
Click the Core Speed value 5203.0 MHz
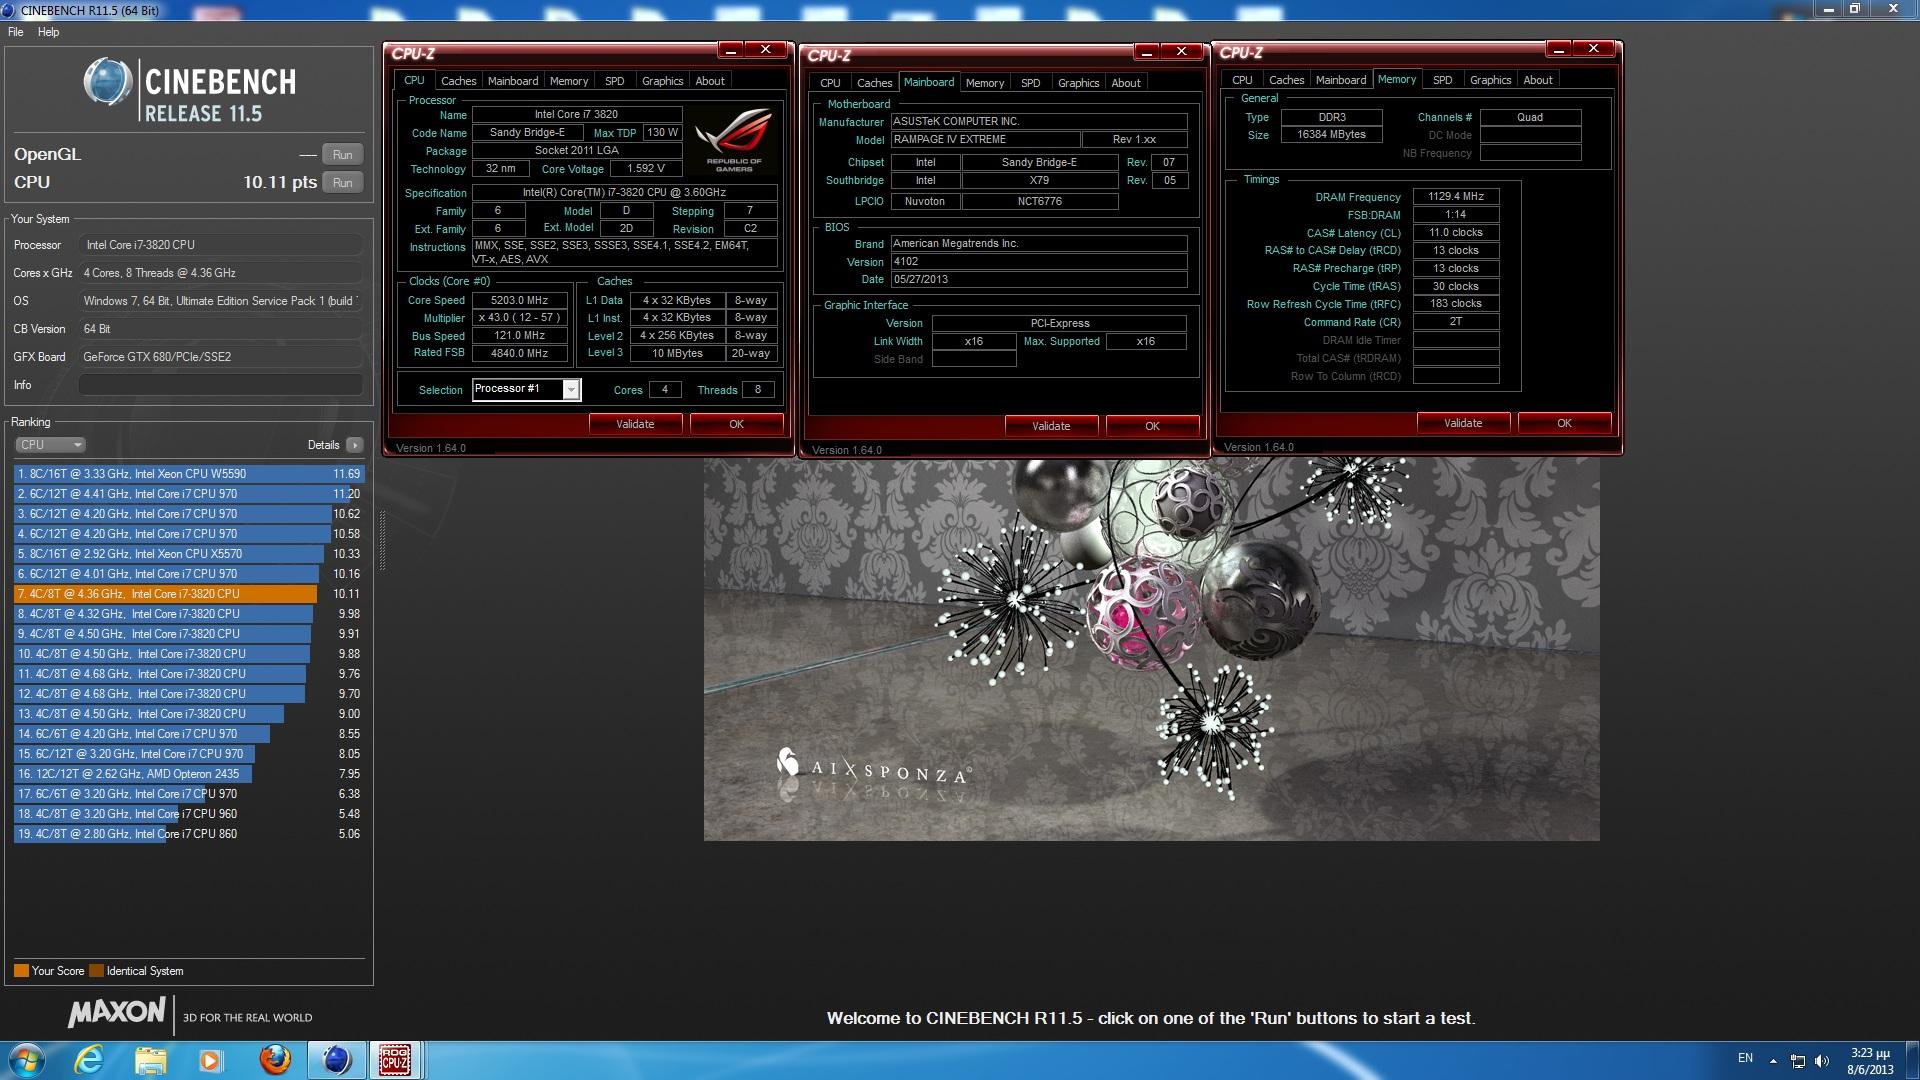[x=519, y=300]
